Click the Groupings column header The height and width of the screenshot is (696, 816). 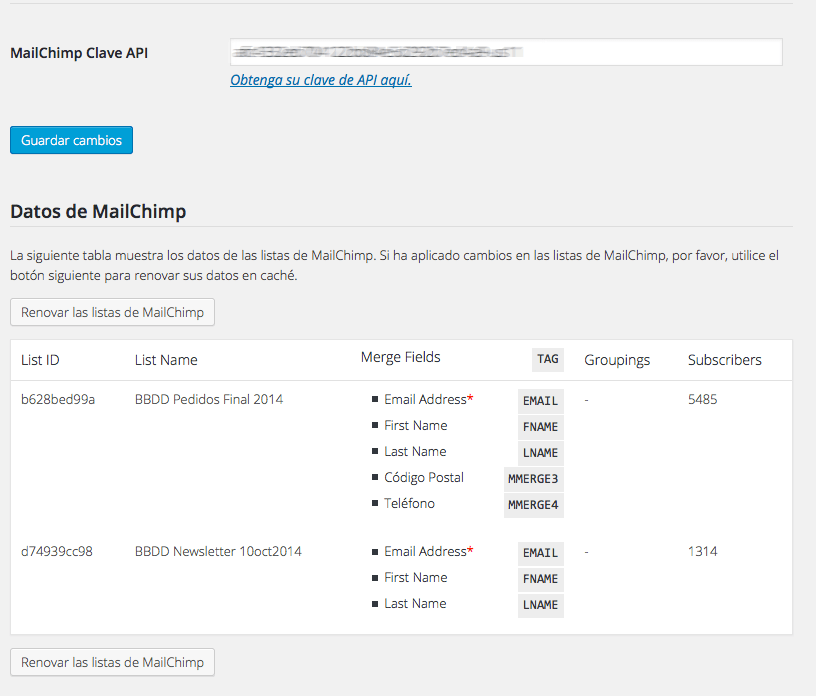pos(617,360)
